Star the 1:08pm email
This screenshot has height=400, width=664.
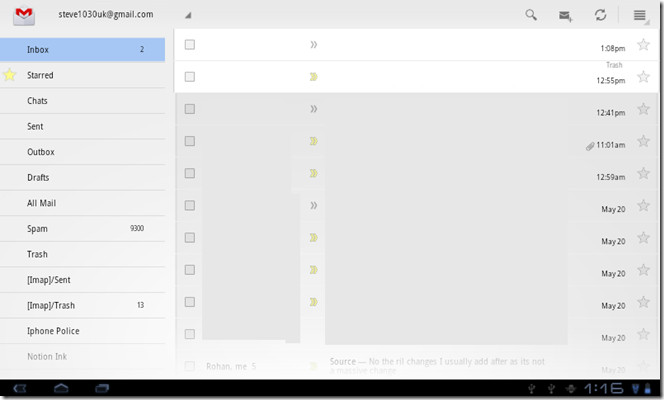point(643,44)
